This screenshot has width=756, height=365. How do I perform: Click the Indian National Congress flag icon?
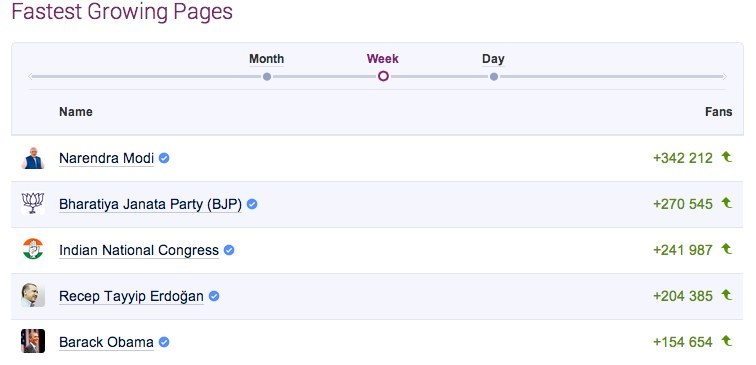click(x=33, y=250)
